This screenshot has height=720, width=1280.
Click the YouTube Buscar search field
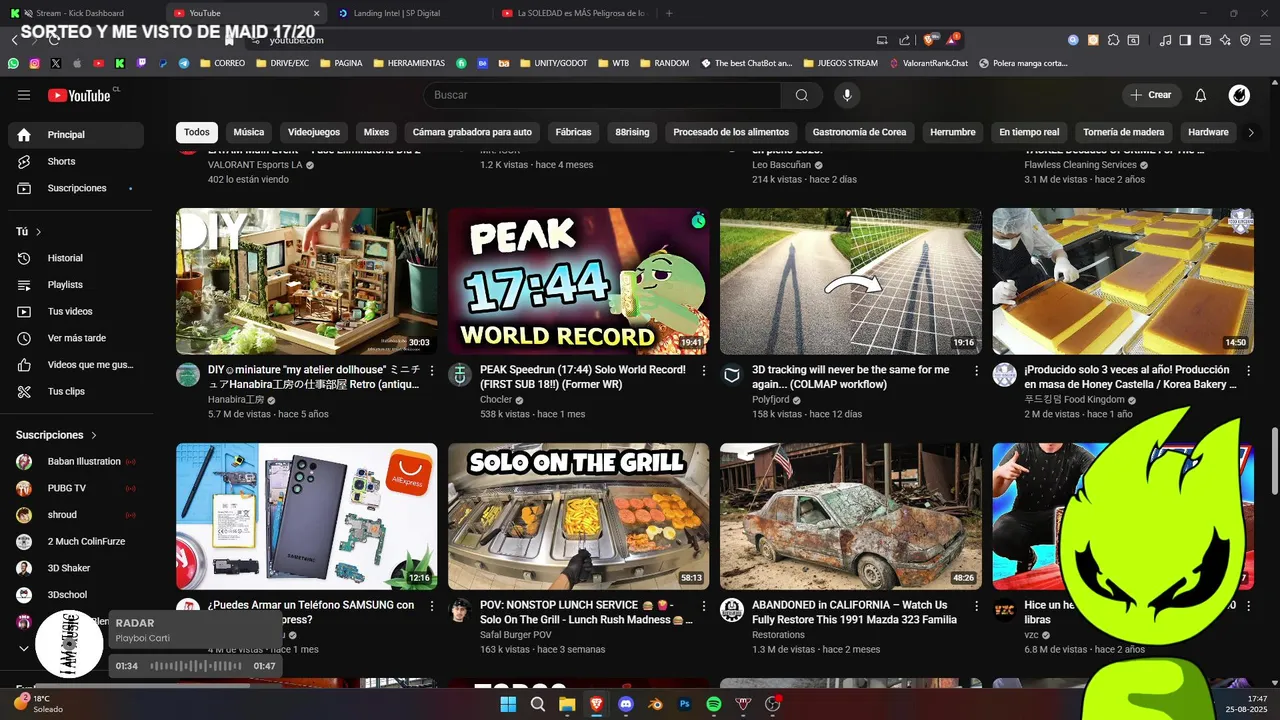(602, 95)
